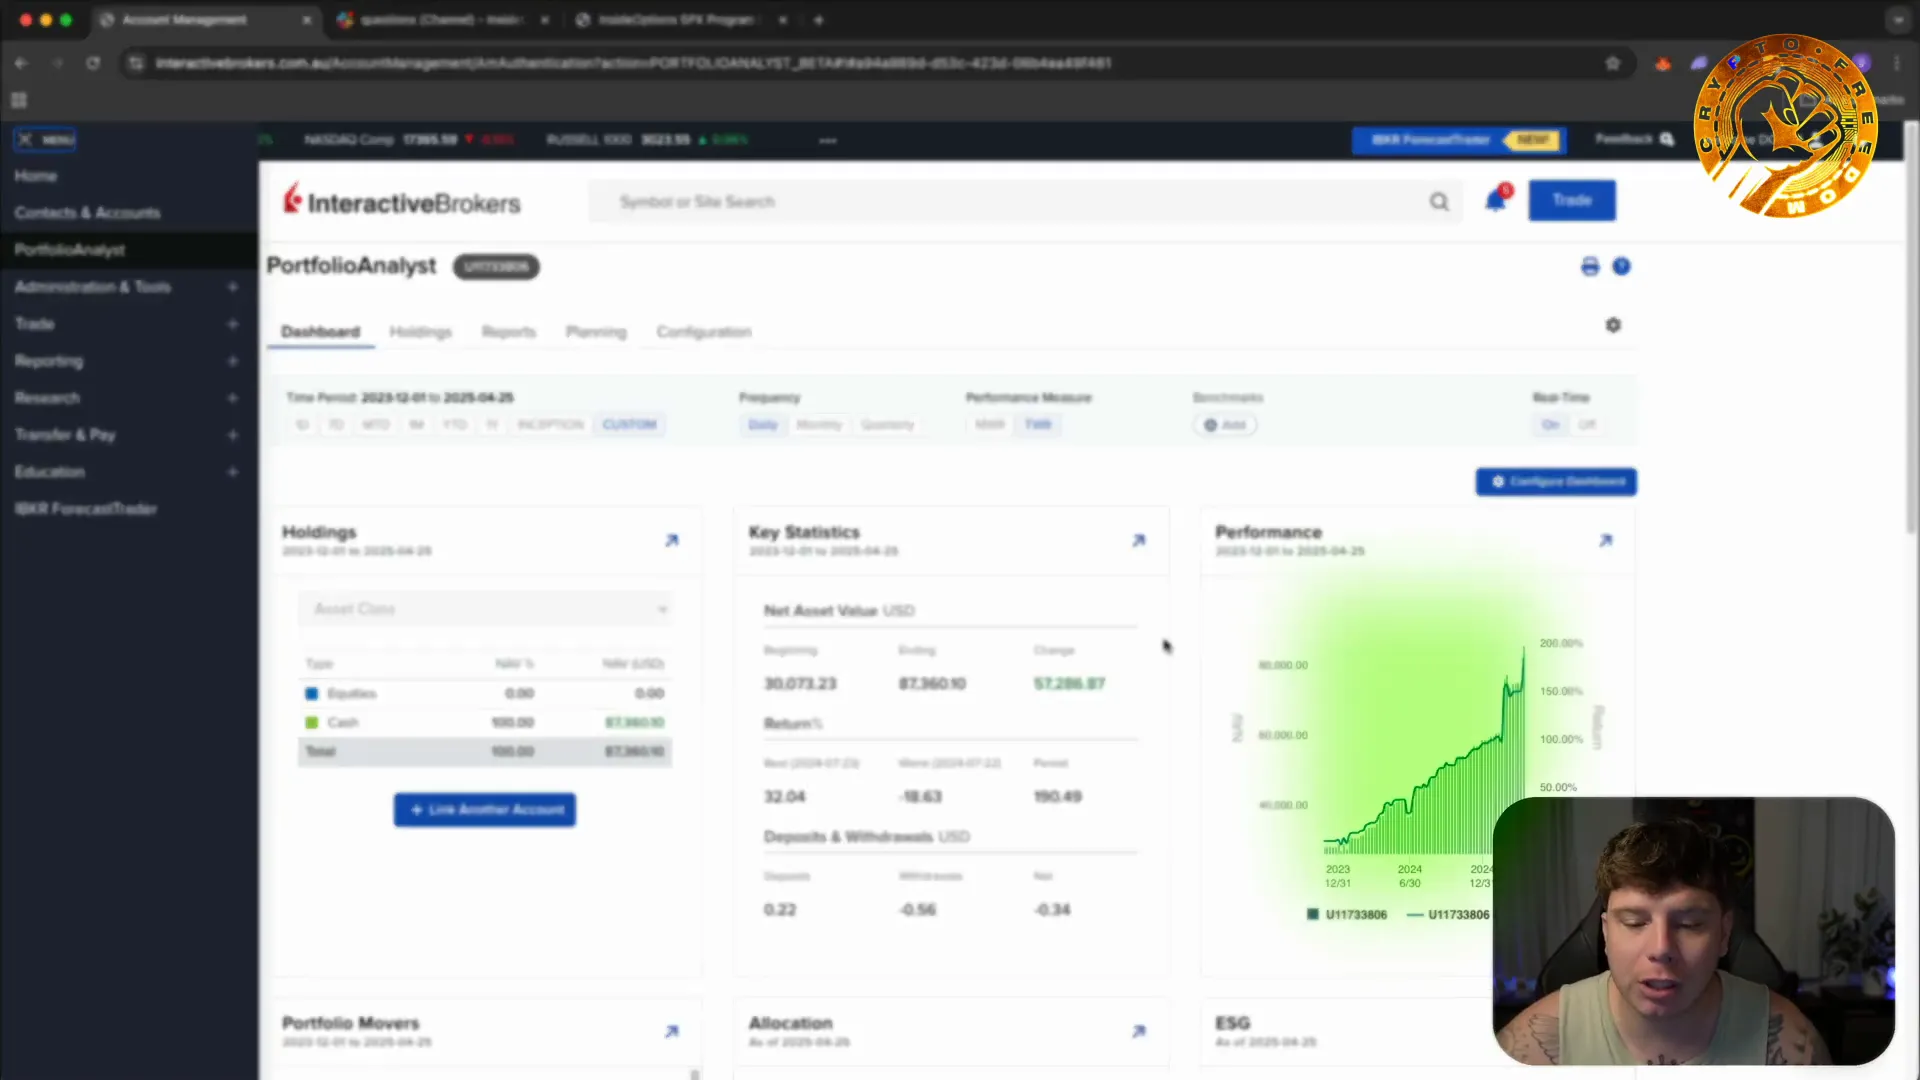
Task: Click the Equities blue color swatch
Action: pos(311,693)
